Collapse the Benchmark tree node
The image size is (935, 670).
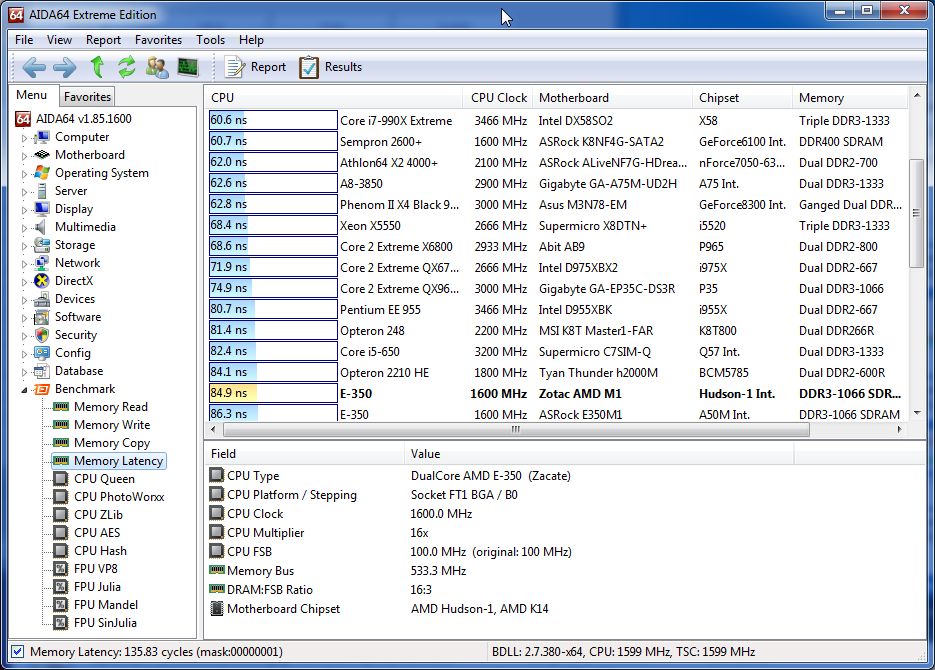(x=25, y=390)
